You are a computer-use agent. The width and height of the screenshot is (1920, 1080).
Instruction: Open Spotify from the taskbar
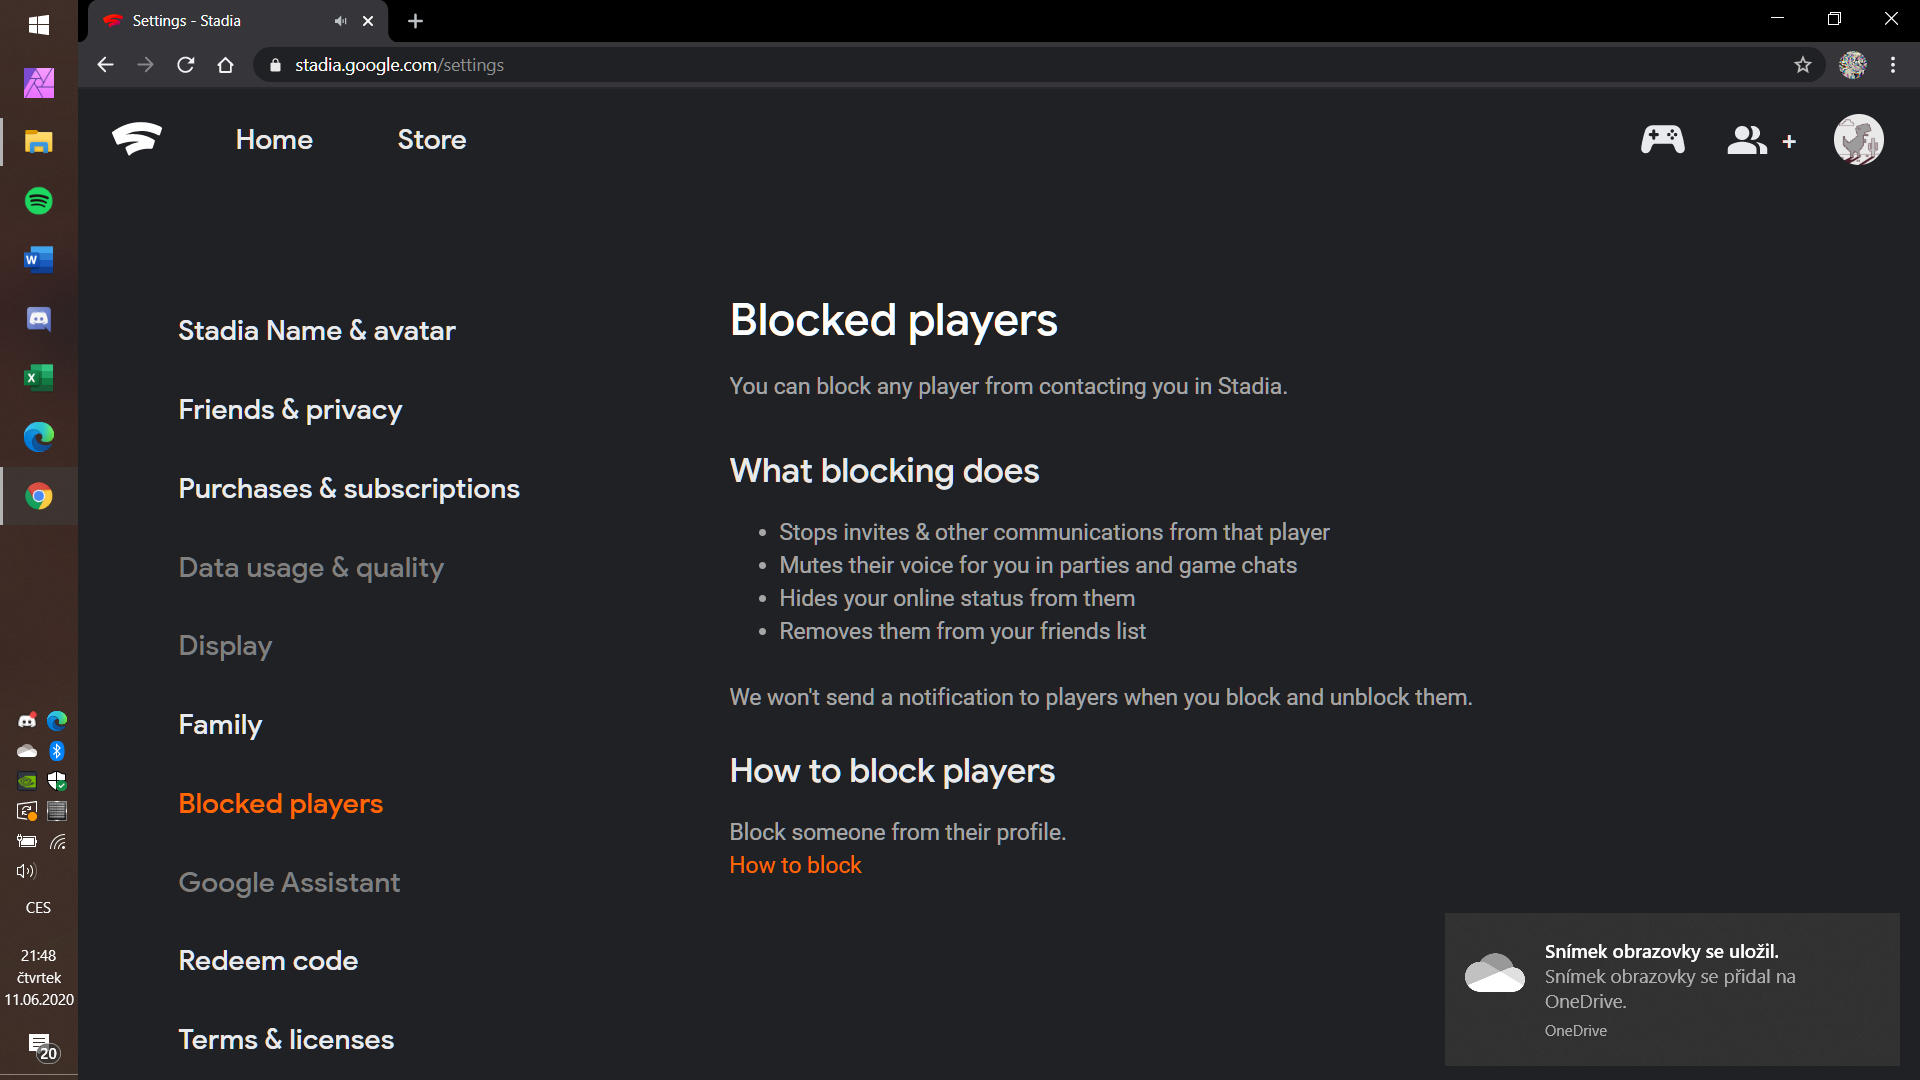[39, 201]
